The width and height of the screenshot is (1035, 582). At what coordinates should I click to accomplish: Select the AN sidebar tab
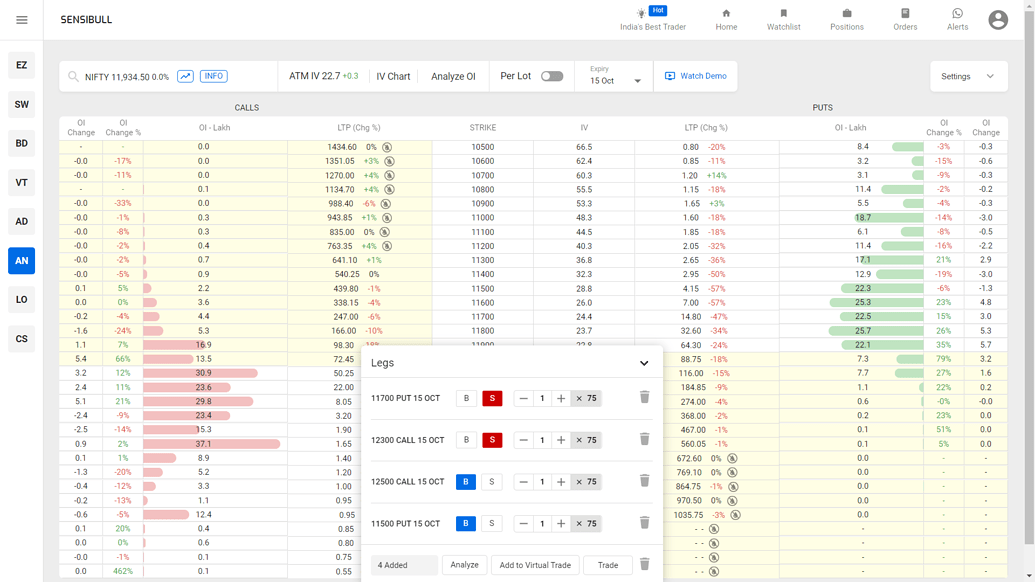point(21,260)
